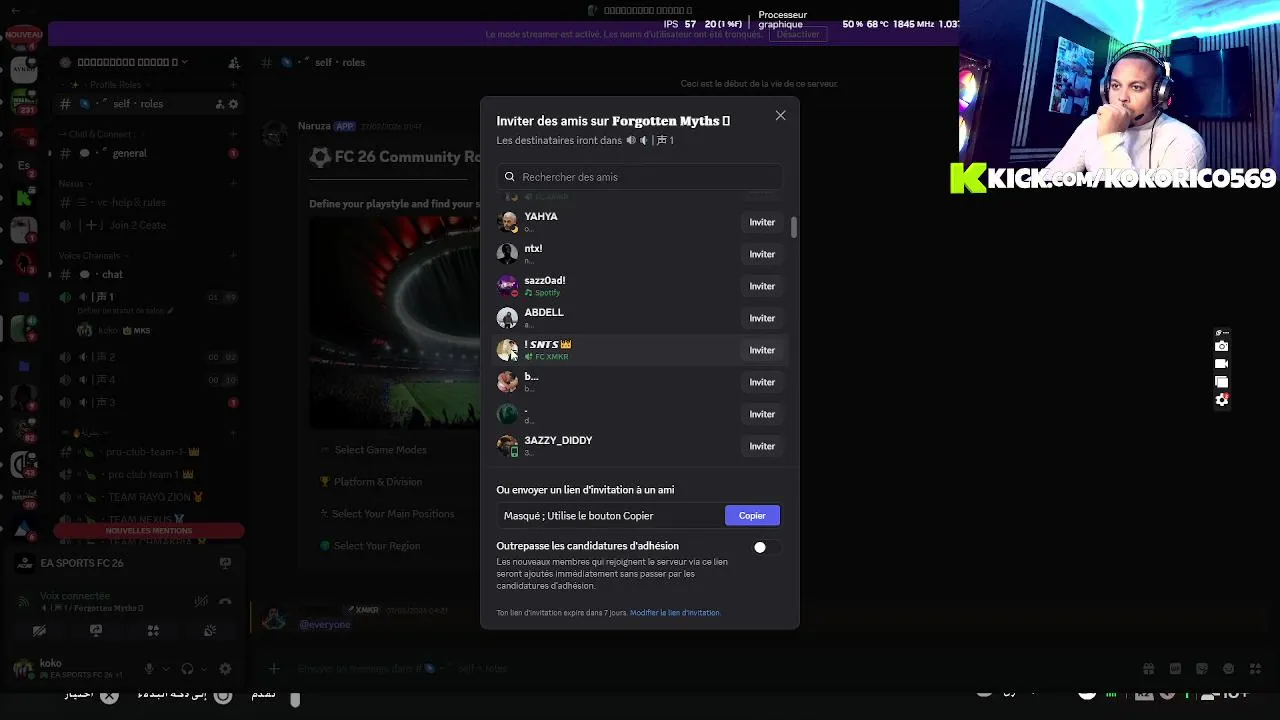This screenshot has width=1280, height=720.
Task: Open gift icon in message bar
Action: tap(1149, 669)
